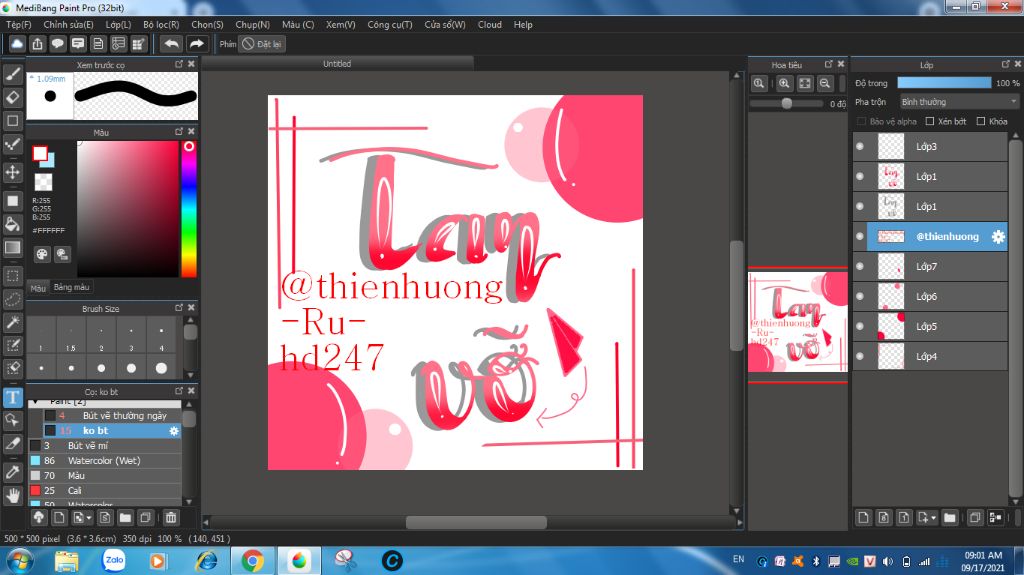
Task: Switch to the Bảng màu tab
Action: point(71,288)
